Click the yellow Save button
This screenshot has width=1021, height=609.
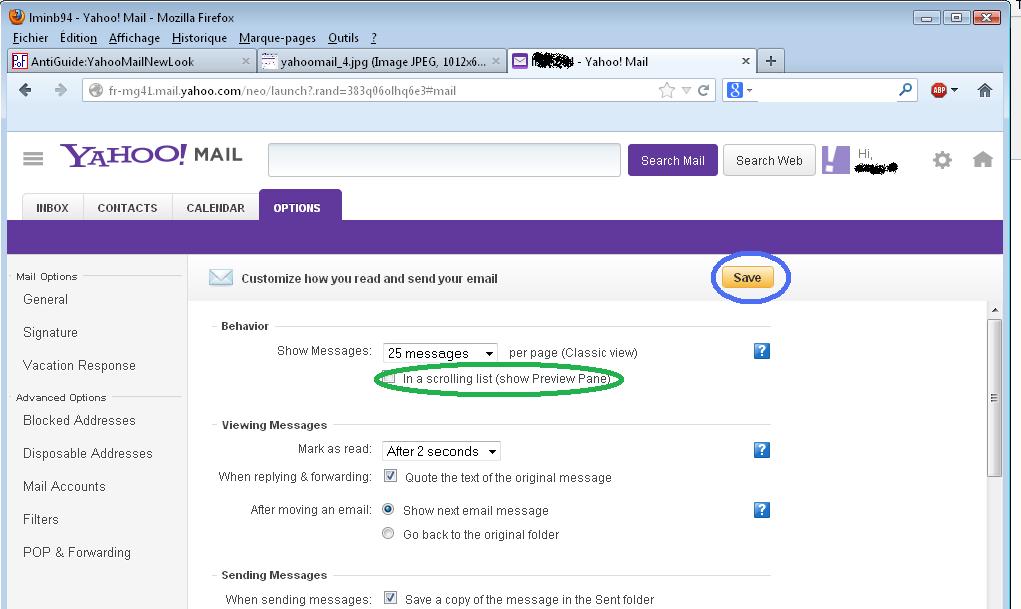coord(748,277)
